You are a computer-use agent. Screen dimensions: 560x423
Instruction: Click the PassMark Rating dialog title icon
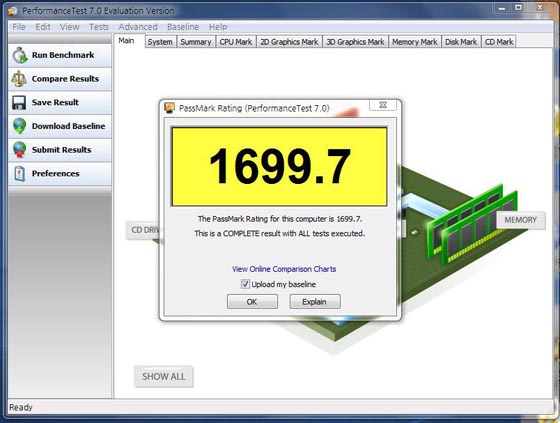click(169, 108)
